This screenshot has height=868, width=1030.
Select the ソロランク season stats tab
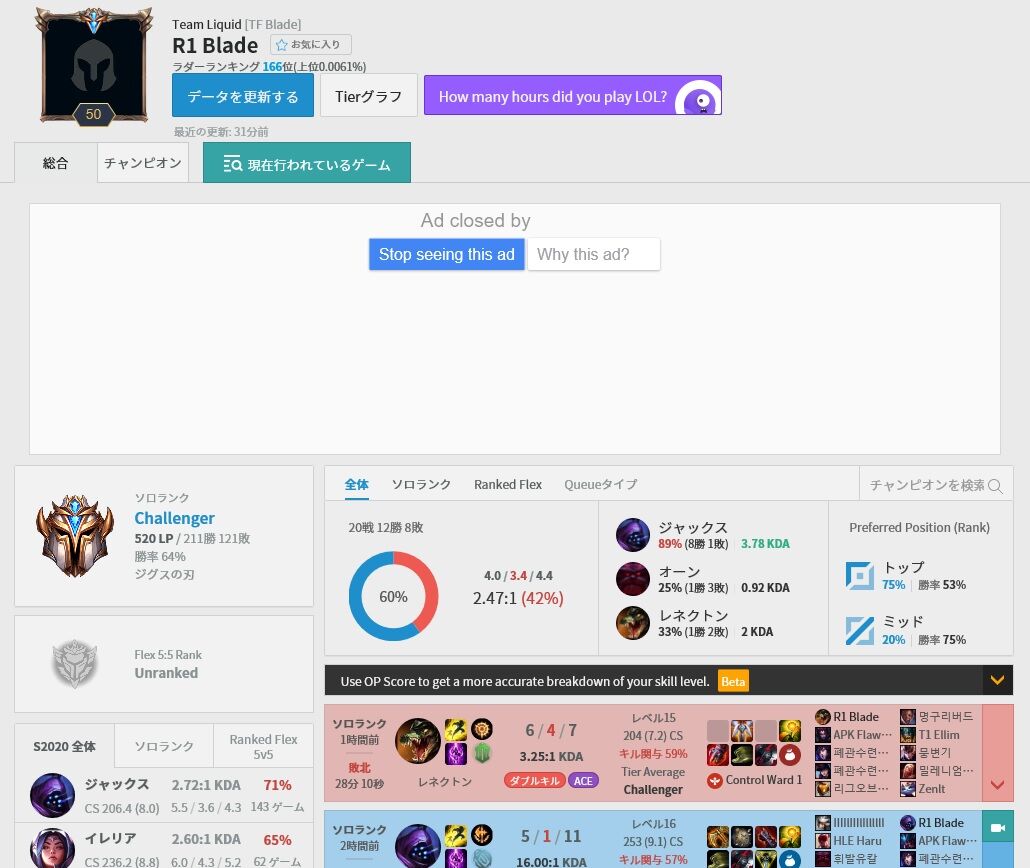point(164,746)
